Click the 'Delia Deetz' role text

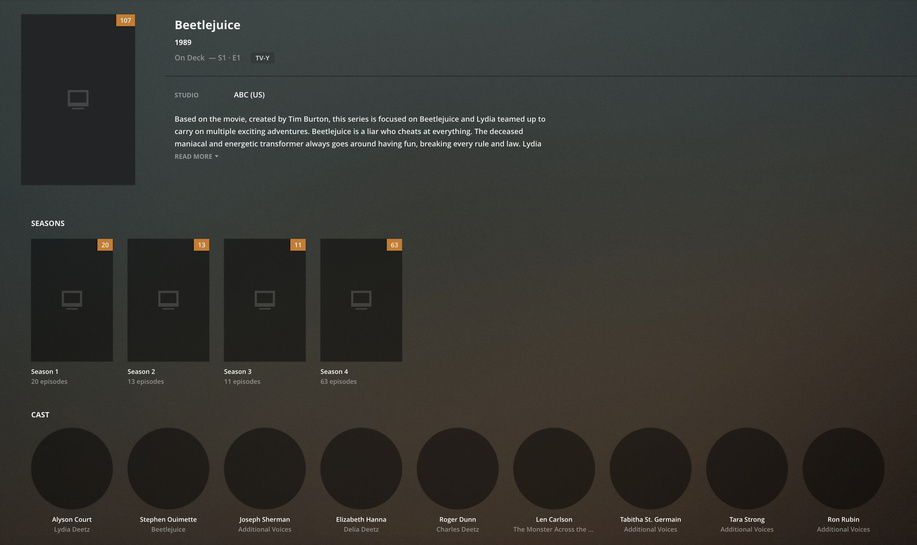pyautogui.click(x=361, y=530)
